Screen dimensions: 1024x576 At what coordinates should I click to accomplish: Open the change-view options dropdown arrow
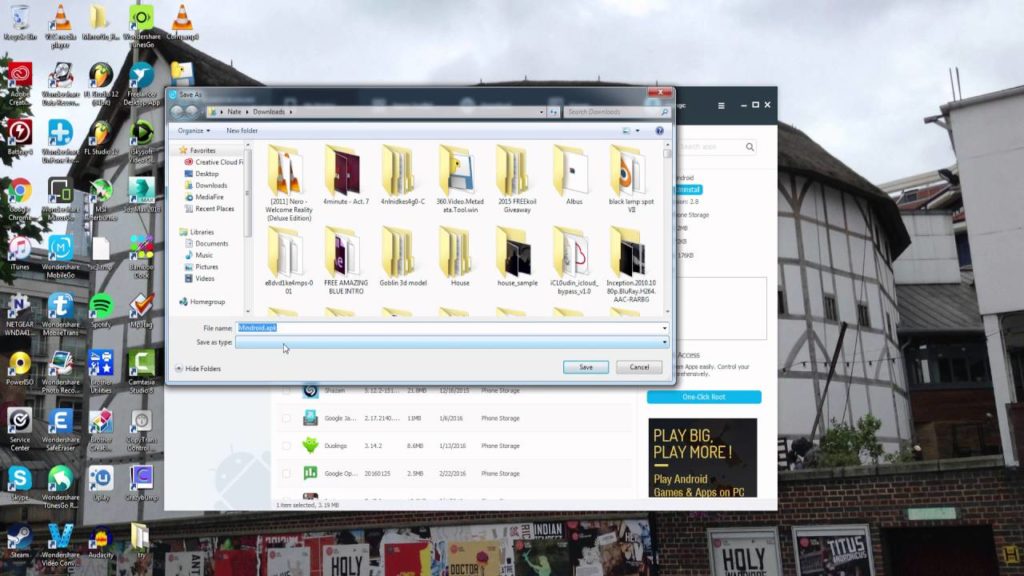pyautogui.click(x=638, y=131)
